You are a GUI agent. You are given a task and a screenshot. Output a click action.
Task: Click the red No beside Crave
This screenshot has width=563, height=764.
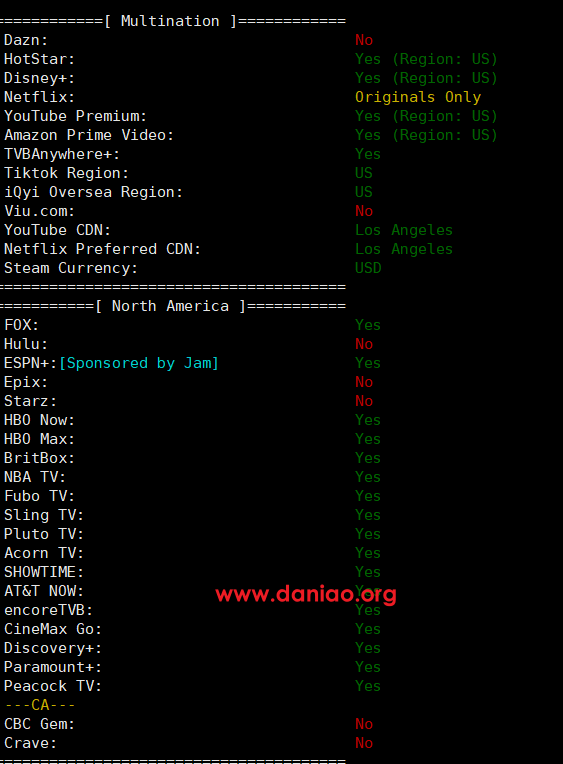click(364, 743)
